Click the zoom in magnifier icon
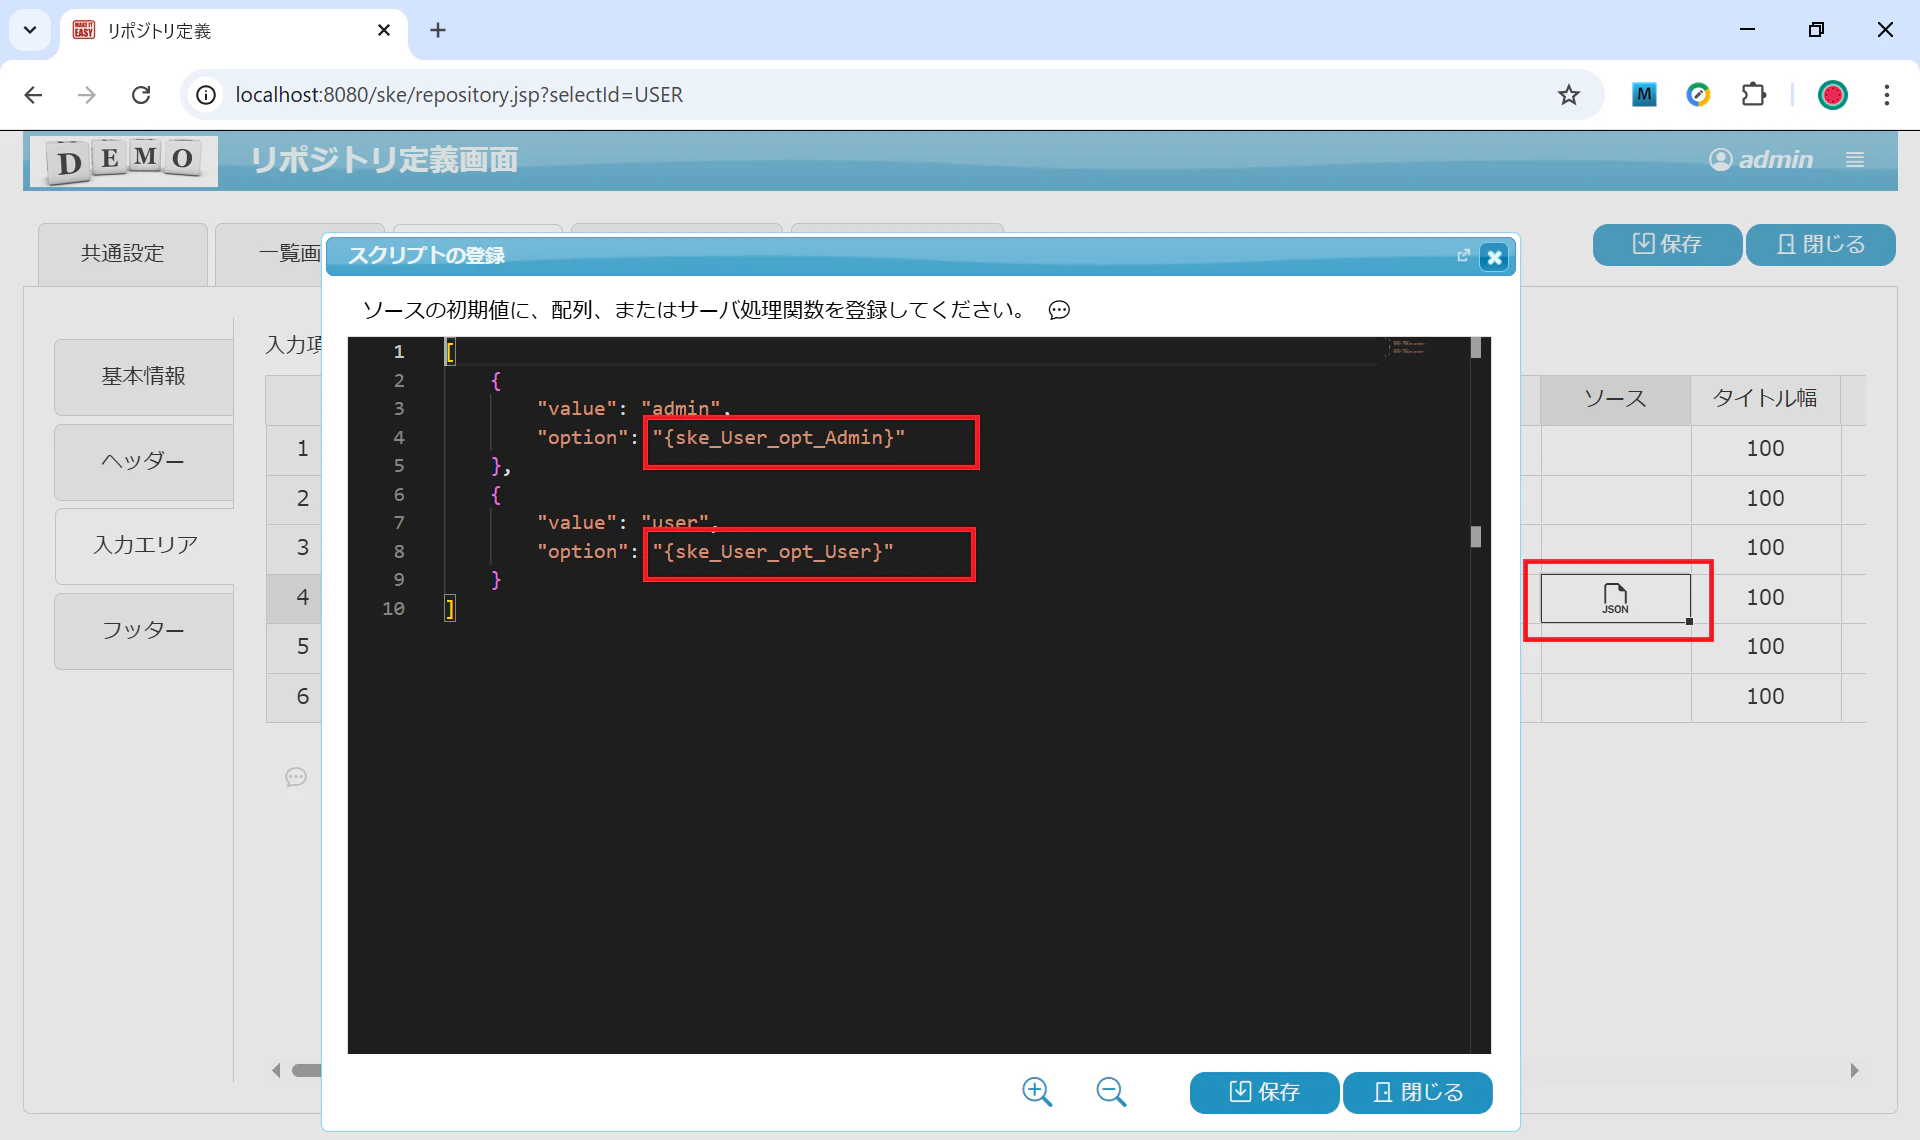The width and height of the screenshot is (1920, 1140). 1037,1092
